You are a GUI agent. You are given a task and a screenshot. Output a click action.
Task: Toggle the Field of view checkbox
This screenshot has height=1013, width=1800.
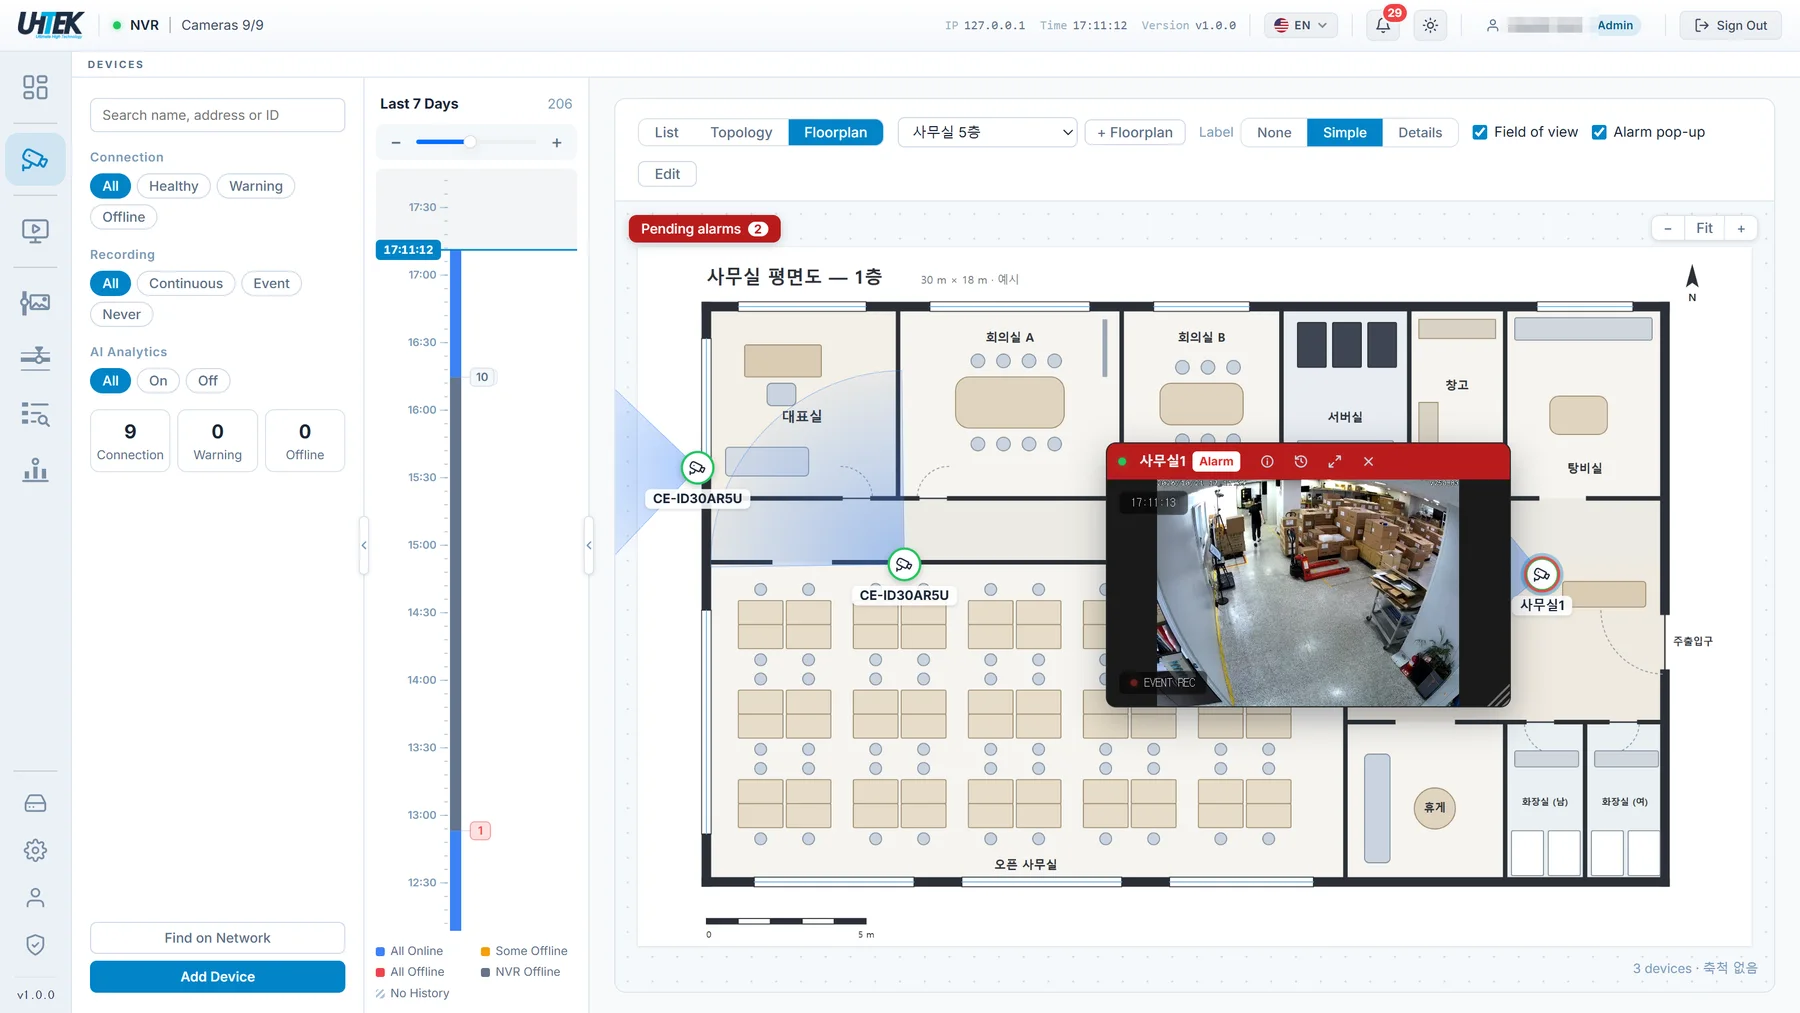pos(1480,132)
